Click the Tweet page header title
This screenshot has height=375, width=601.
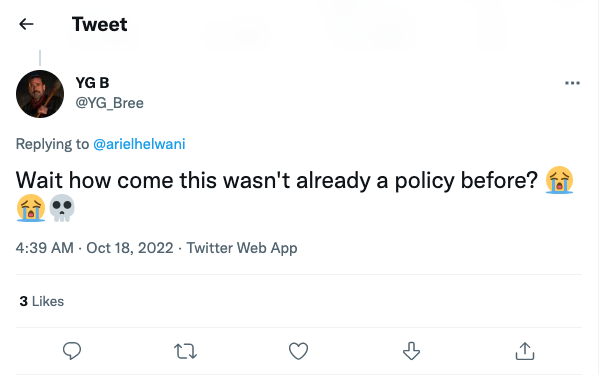tap(100, 25)
